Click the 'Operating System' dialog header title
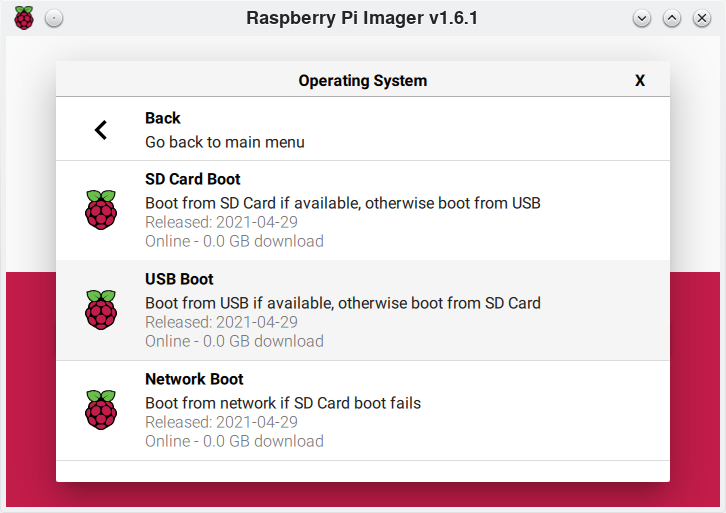Screen dimensions: 726x513 362,81
